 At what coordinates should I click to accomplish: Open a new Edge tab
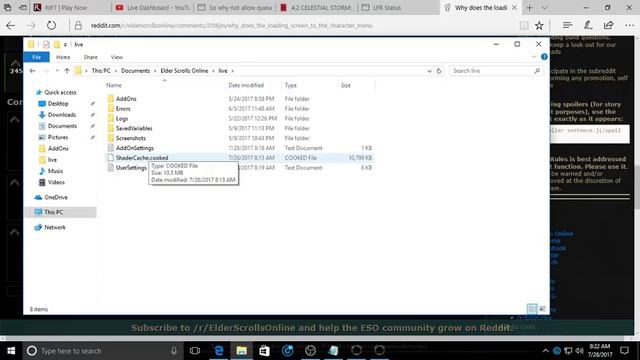click(529, 8)
